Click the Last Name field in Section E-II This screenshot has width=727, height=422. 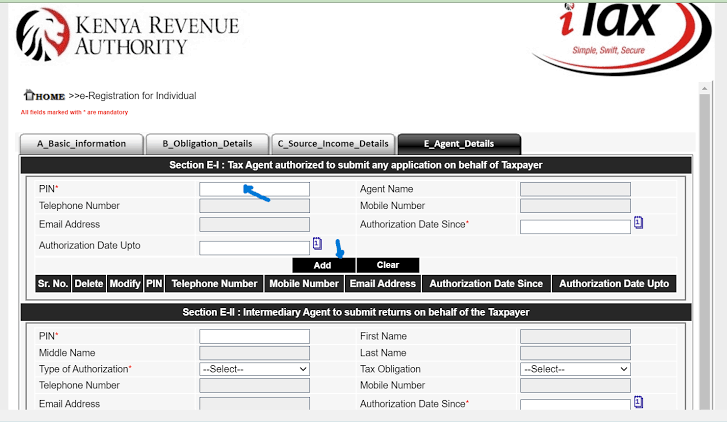pyautogui.click(x=575, y=353)
